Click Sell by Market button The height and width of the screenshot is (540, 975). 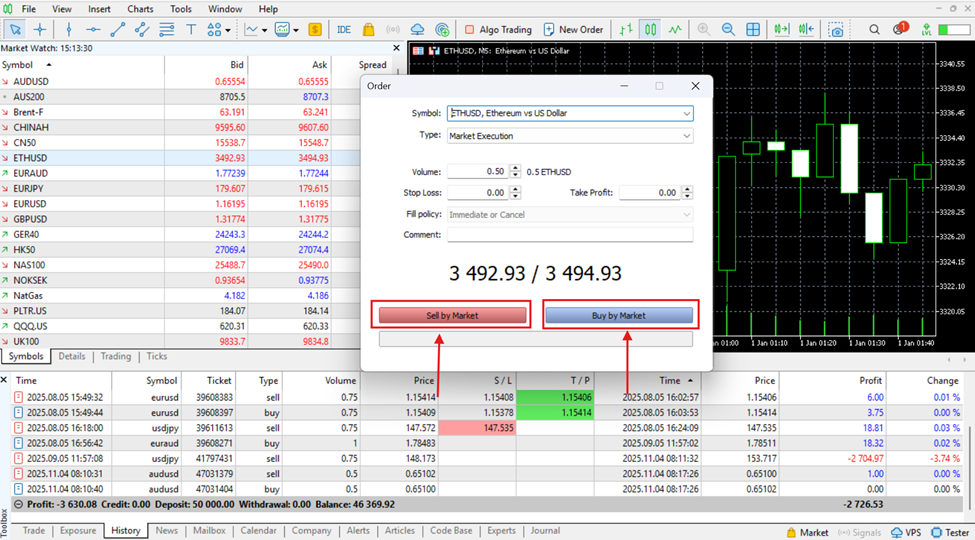(x=452, y=316)
